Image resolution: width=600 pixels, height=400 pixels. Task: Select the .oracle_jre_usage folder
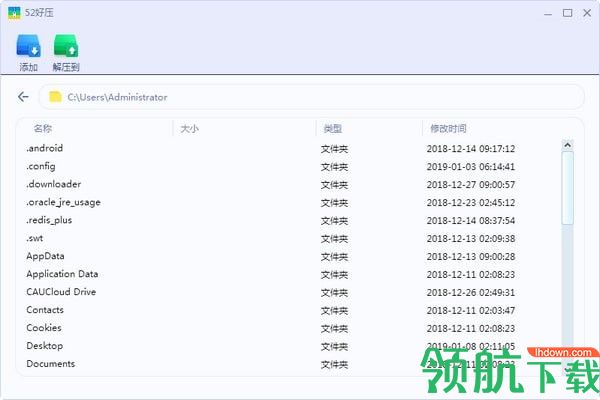click(x=64, y=202)
